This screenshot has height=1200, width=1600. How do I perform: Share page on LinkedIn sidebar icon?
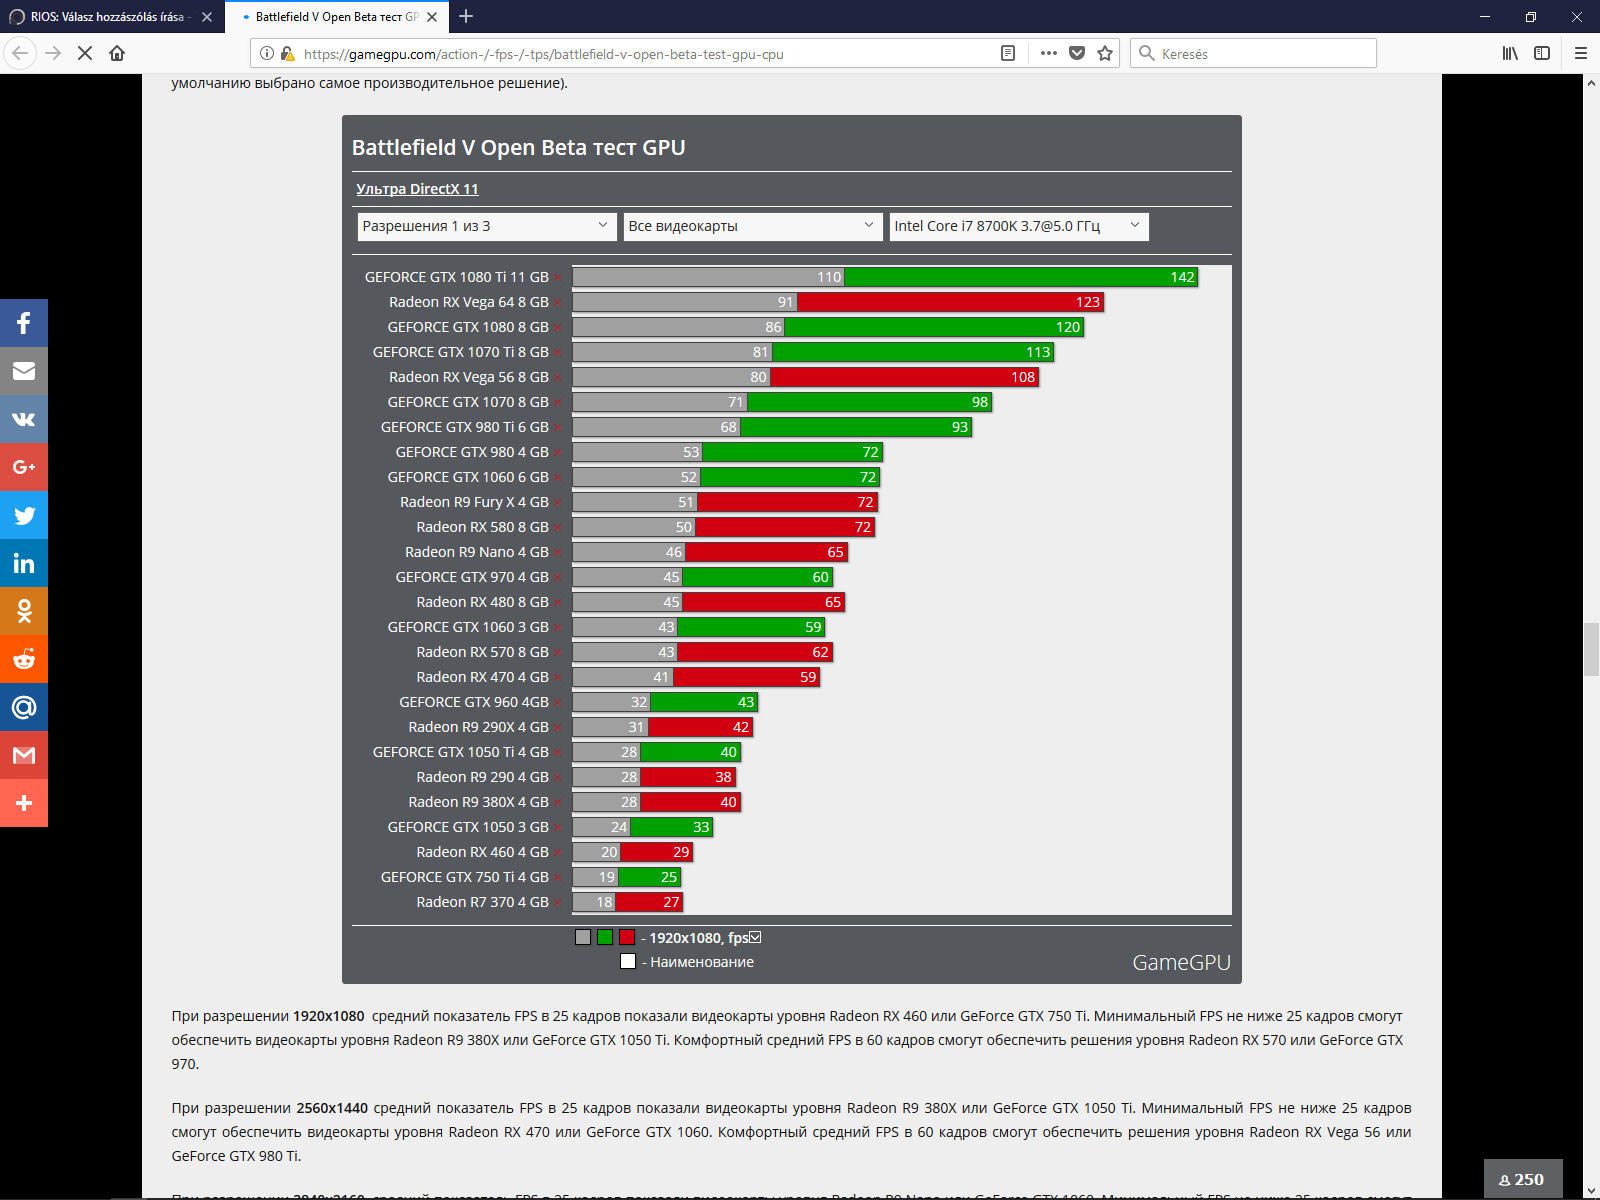(24, 563)
